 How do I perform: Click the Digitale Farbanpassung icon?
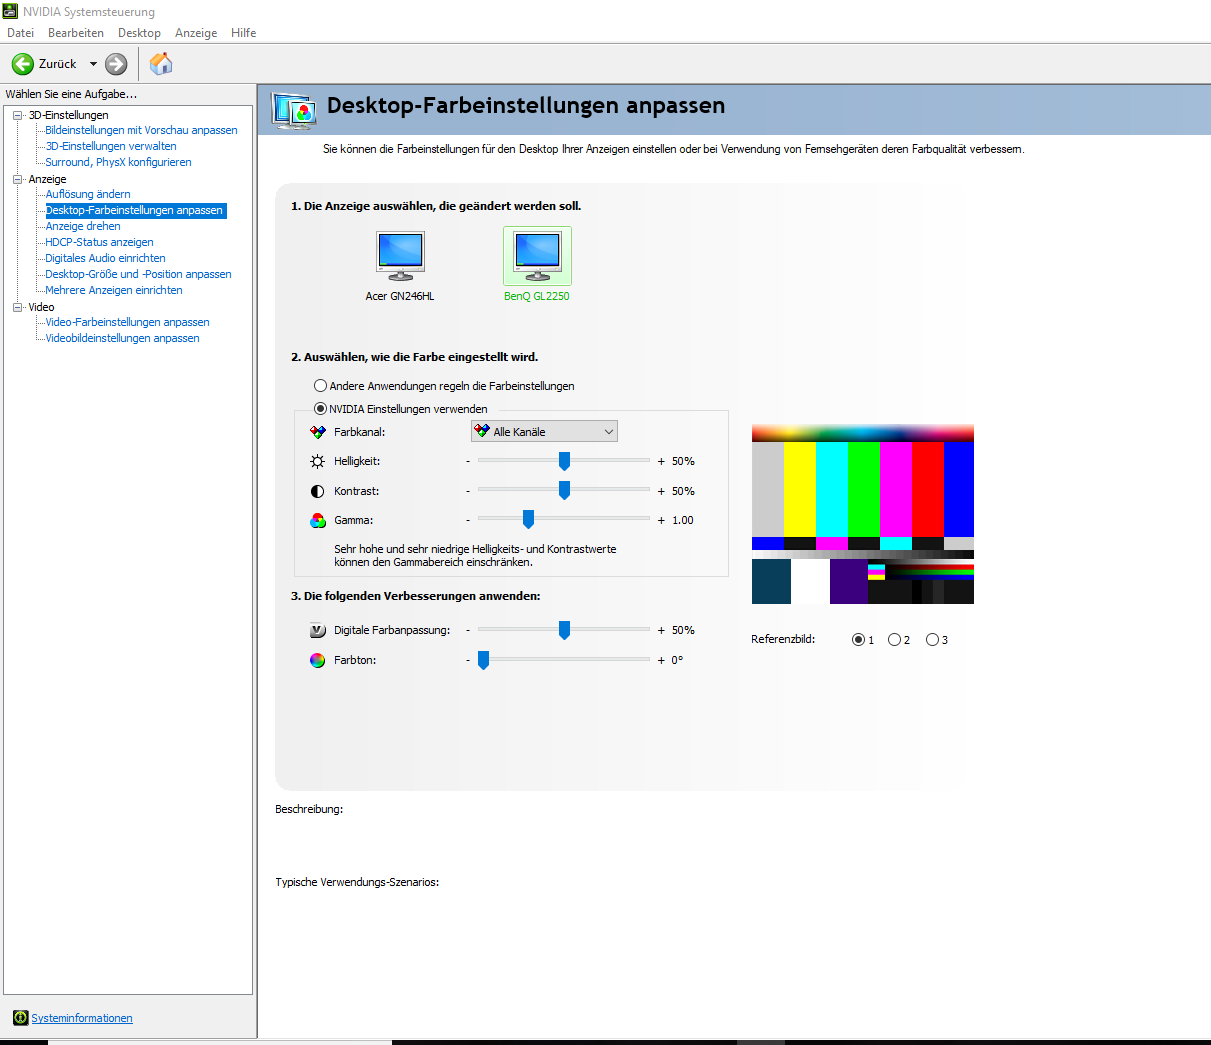click(x=318, y=630)
